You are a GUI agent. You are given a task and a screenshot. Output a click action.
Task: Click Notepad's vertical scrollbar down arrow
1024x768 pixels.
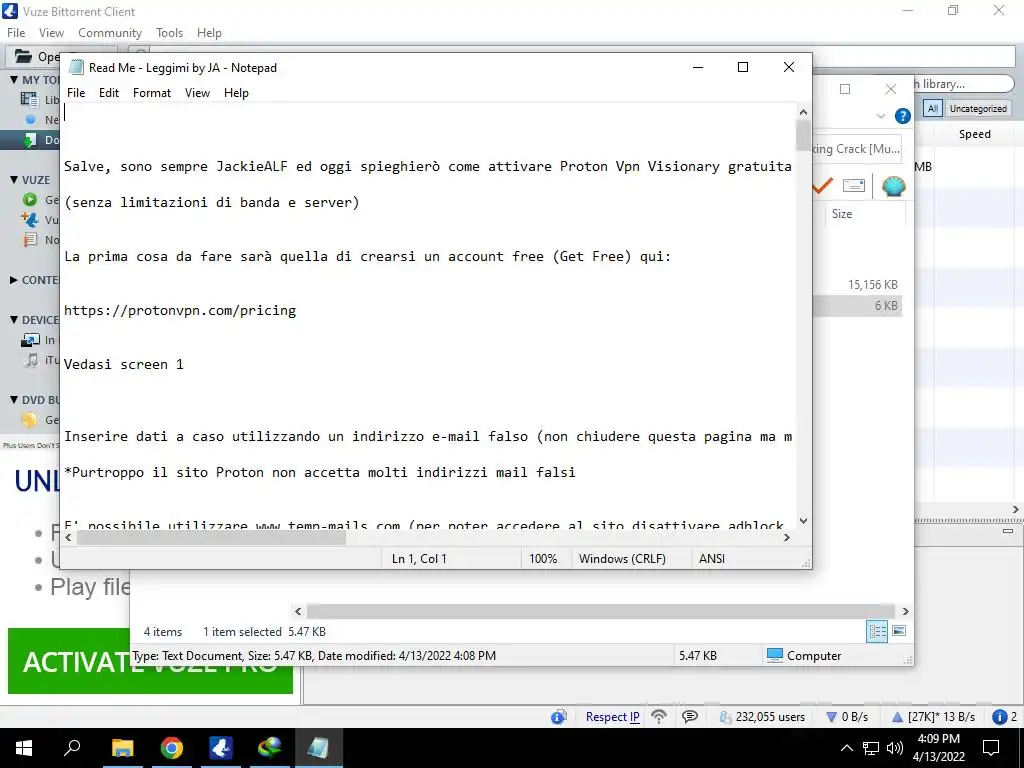803,520
